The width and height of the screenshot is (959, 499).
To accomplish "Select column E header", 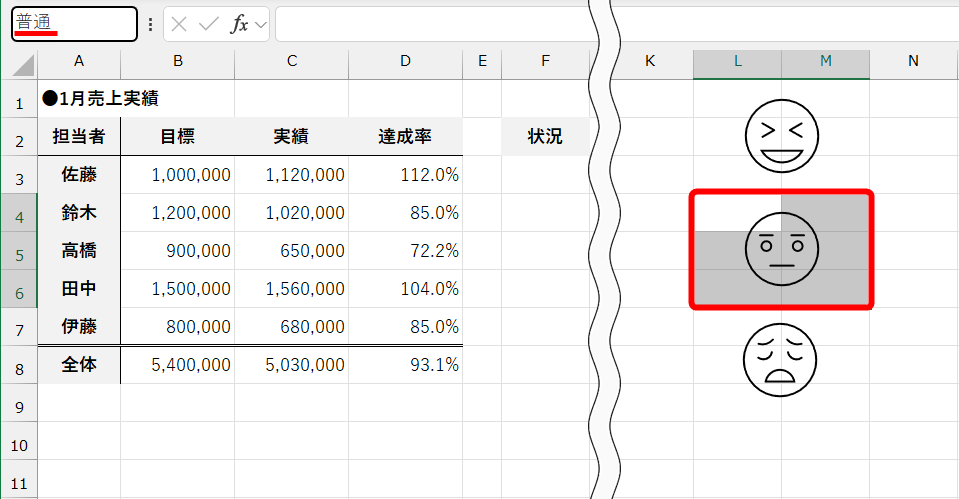I will click(482, 61).
